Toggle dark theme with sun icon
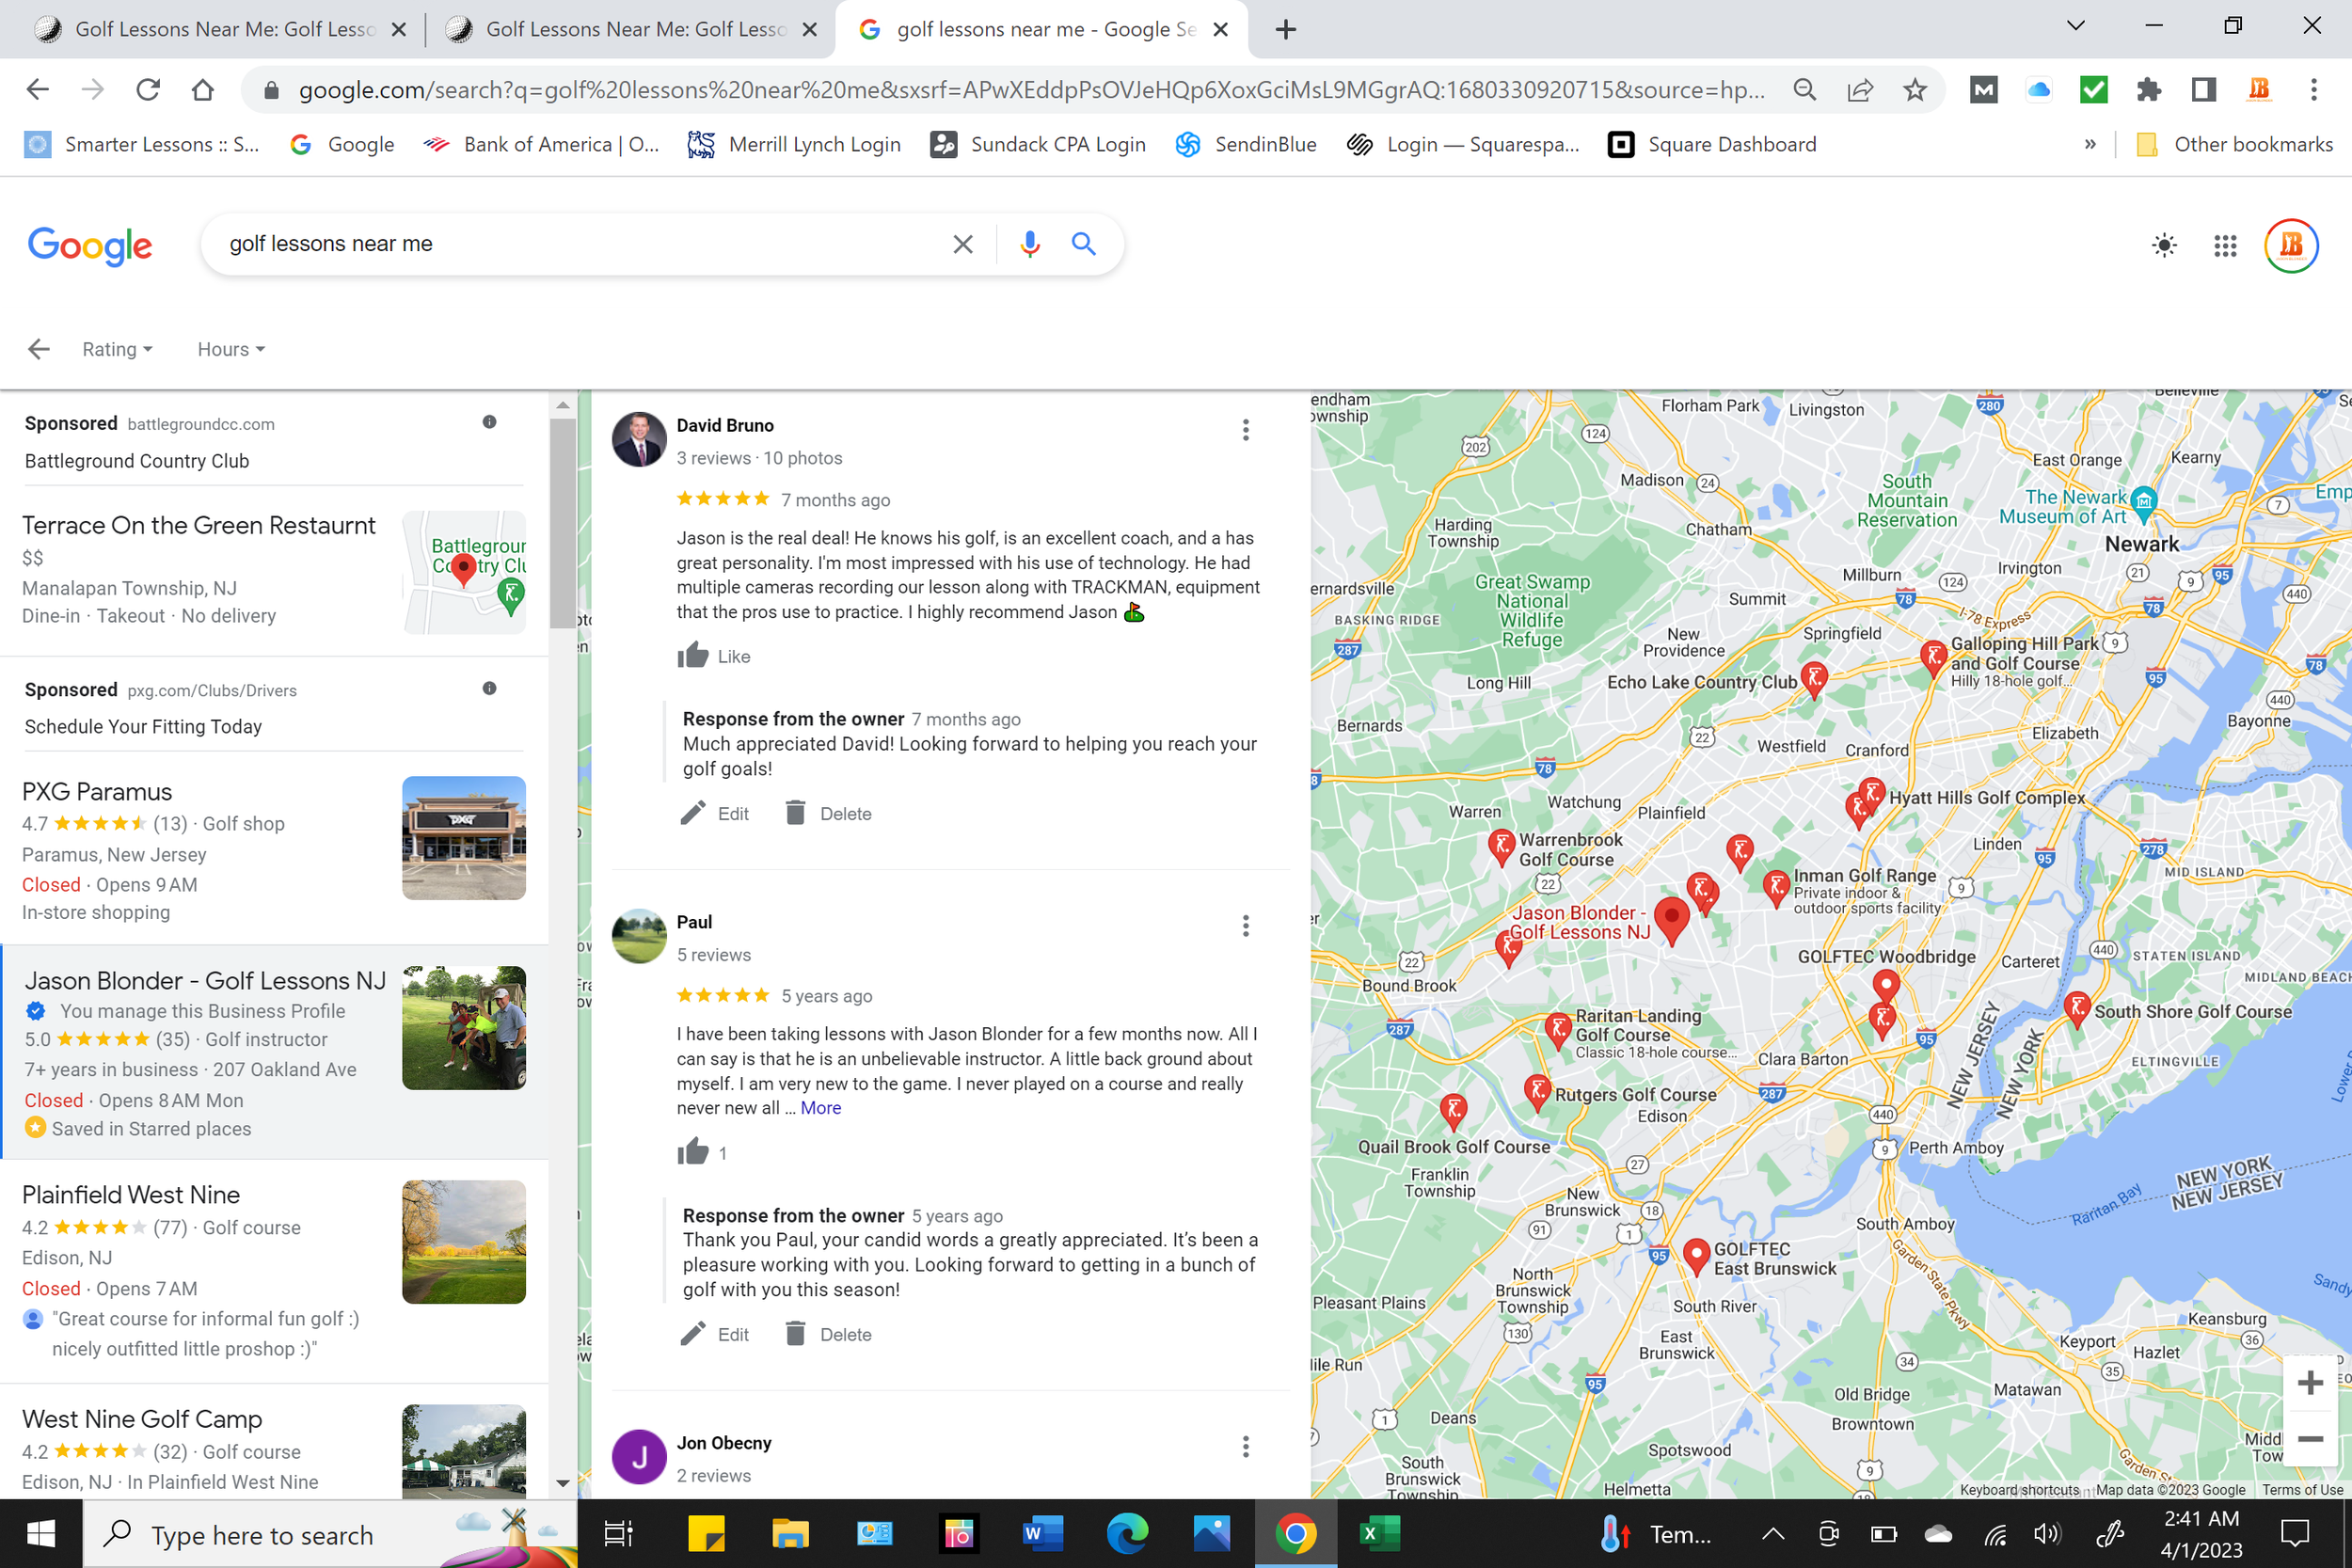2352x1568 pixels. [2164, 246]
